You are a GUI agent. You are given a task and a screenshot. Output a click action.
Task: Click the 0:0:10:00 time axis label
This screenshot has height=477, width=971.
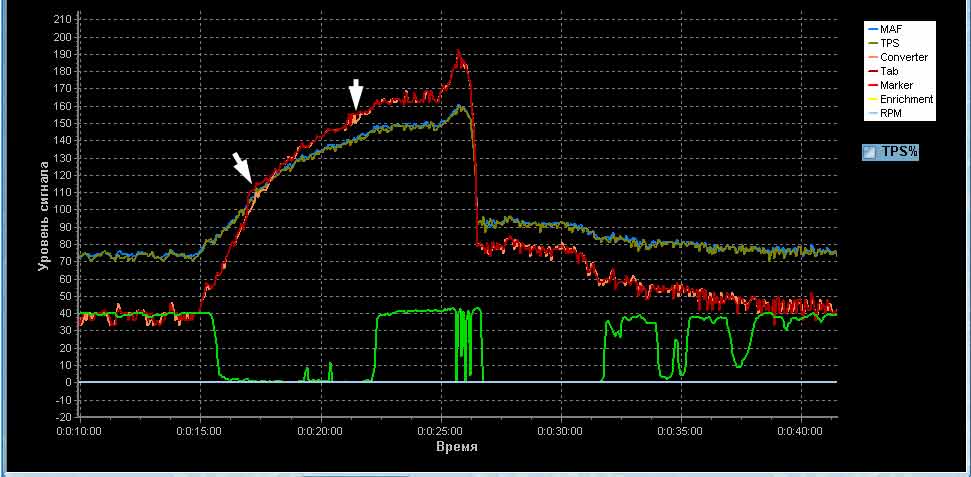click(x=80, y=431)
